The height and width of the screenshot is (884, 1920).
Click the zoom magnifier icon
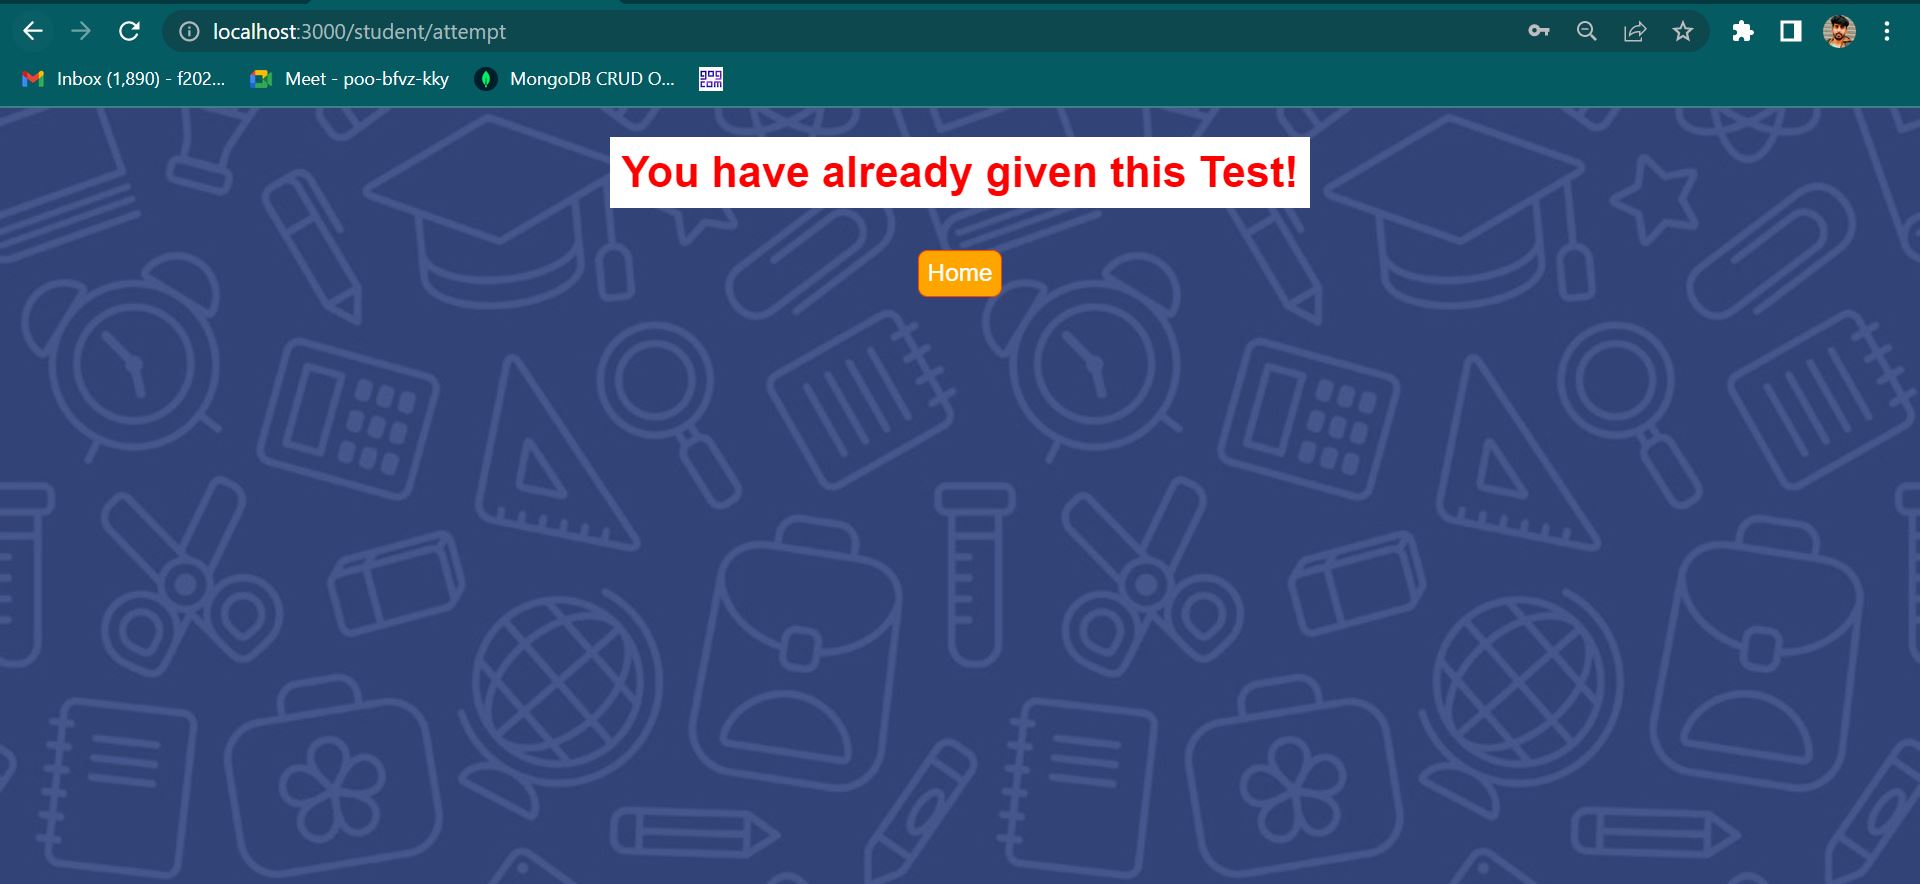(x=1587, y=32)
